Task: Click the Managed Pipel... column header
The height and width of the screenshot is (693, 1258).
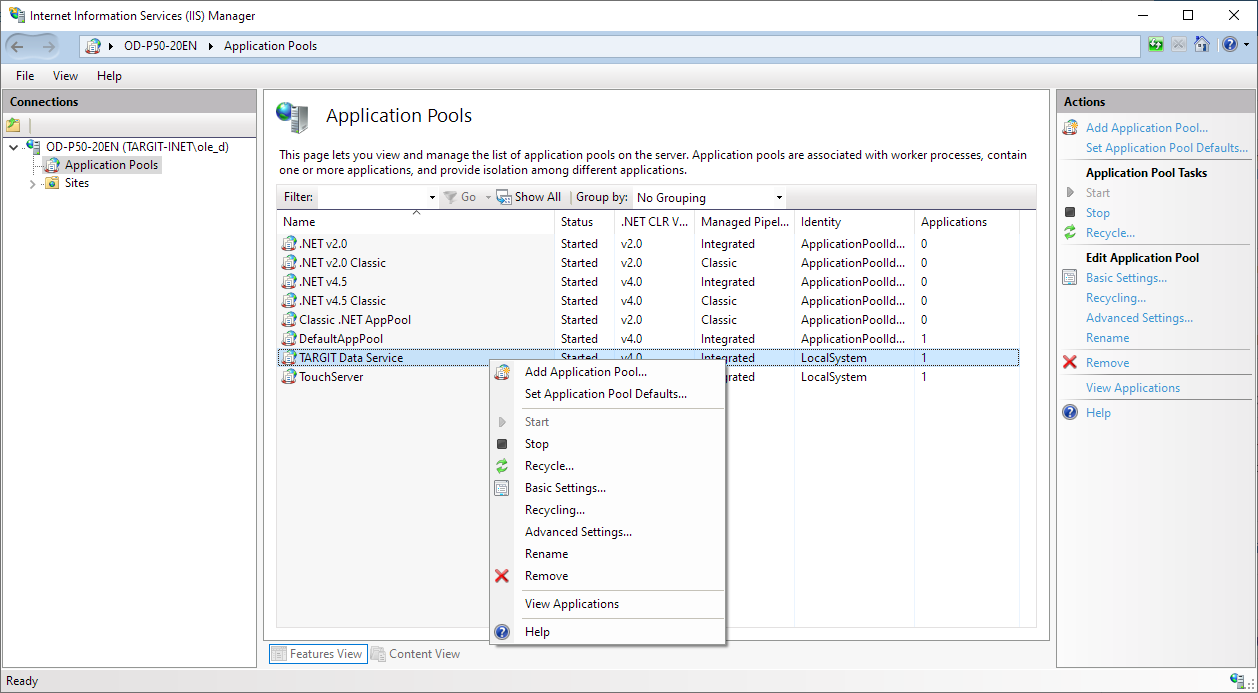Action: [x=744, y=222]
